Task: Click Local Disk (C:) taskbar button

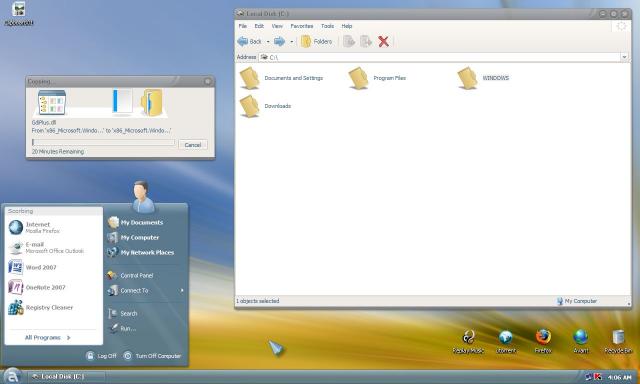Action: [x=67, y=376]
